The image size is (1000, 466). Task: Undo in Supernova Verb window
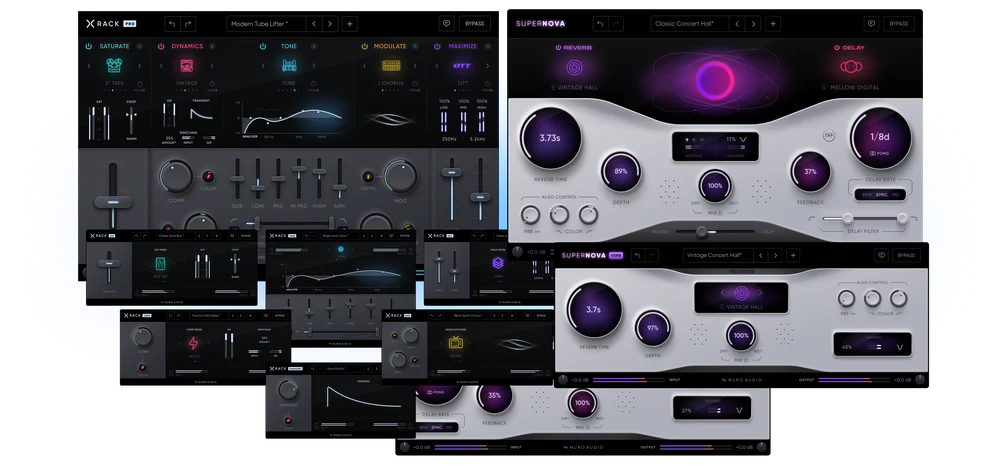(x=637, y=255)
